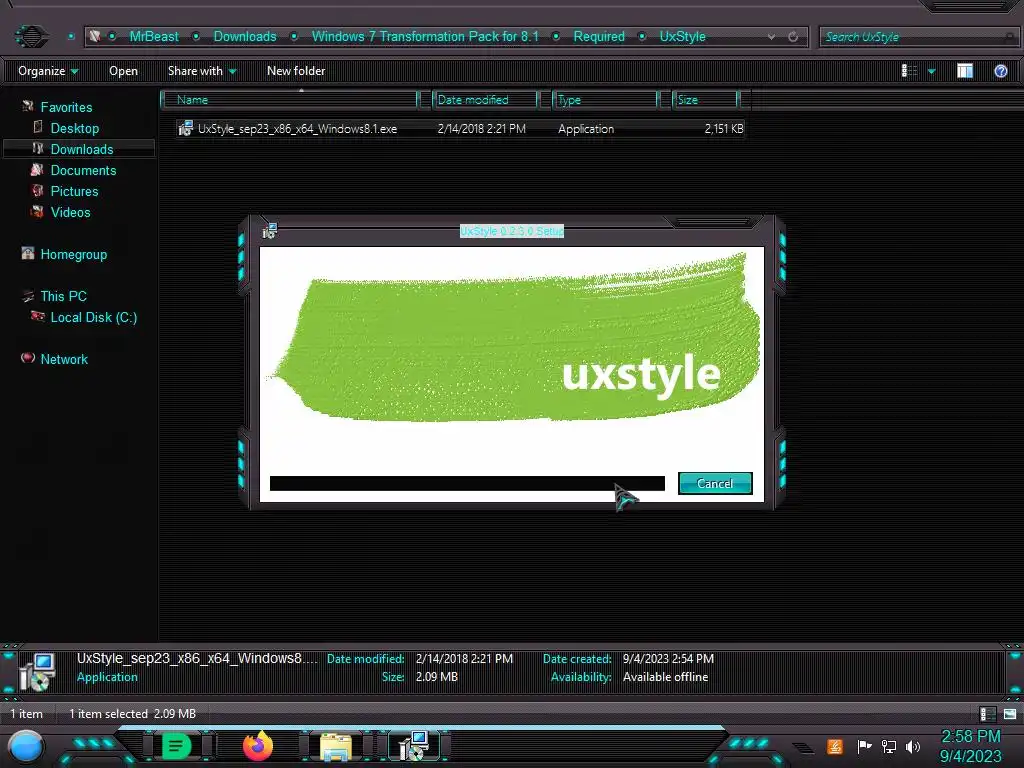The width and height of the screenshot is (1024, 768).
Task: Open Documents in navigation pane
Action: click(83, 170)
